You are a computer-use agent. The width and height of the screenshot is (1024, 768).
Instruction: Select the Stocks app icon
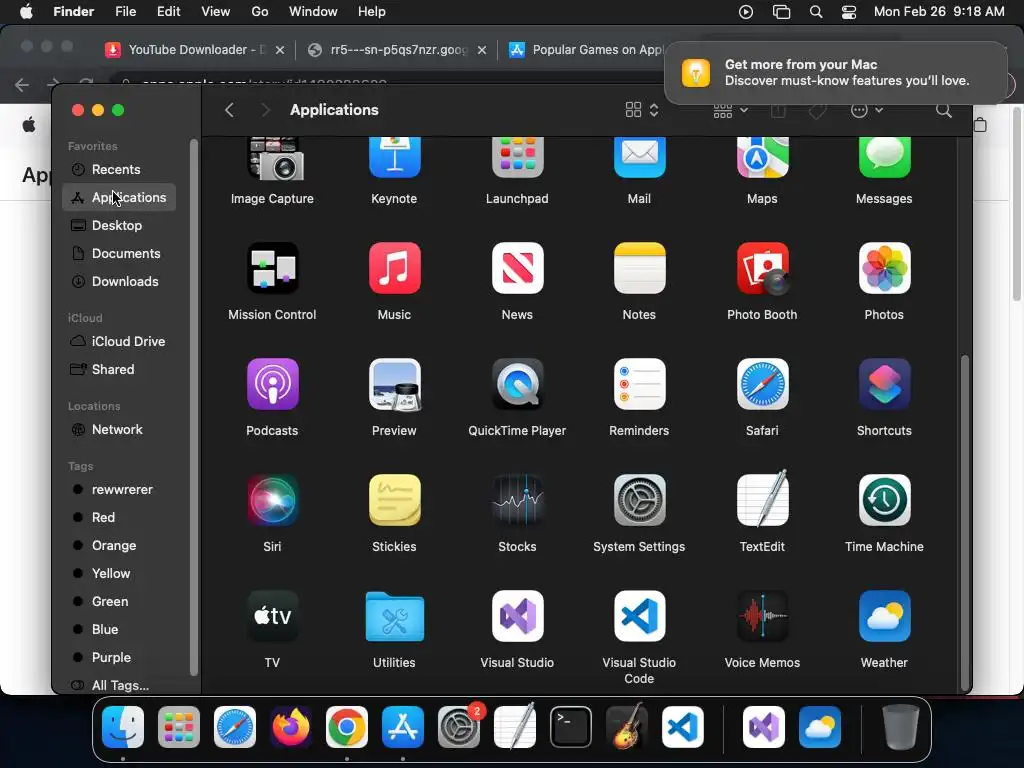click(x=517, y=500)
